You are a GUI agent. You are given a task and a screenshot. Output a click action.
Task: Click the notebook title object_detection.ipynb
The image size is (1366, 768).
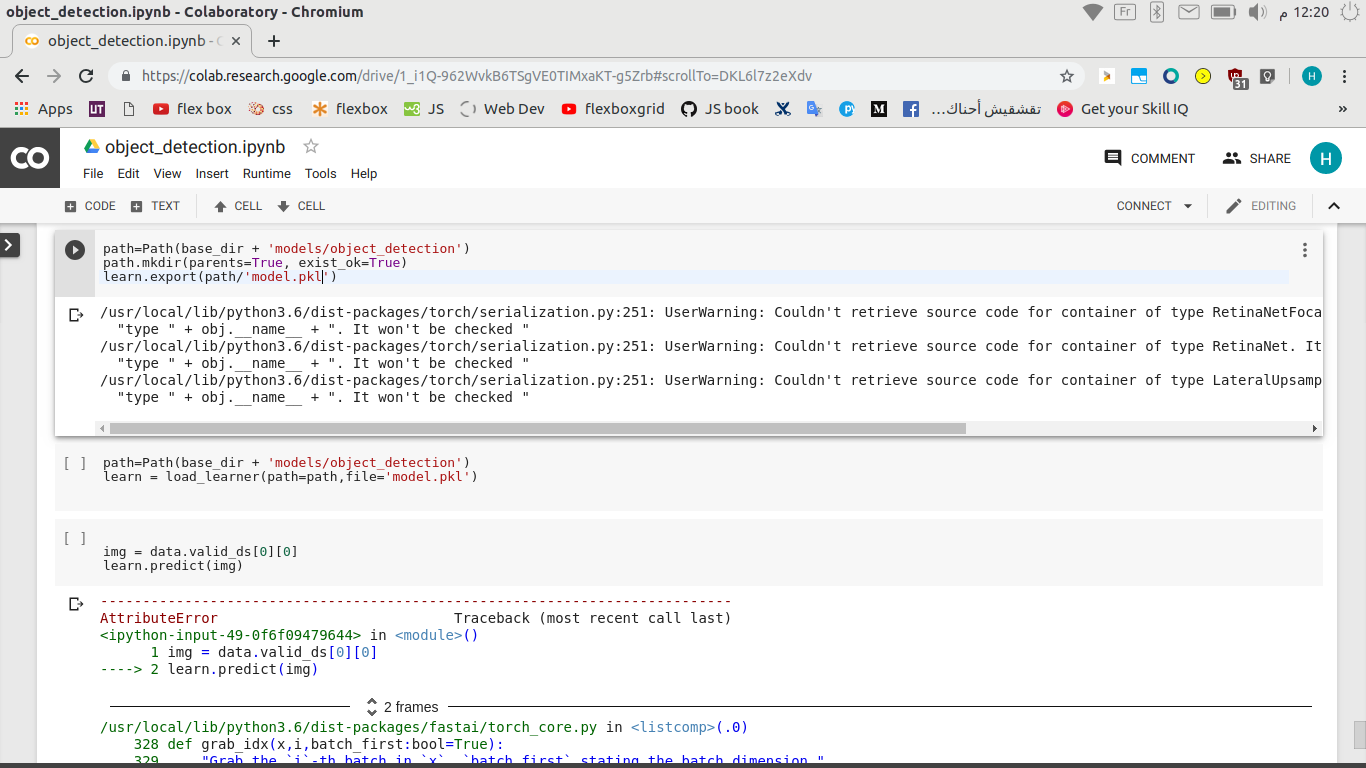195,147
